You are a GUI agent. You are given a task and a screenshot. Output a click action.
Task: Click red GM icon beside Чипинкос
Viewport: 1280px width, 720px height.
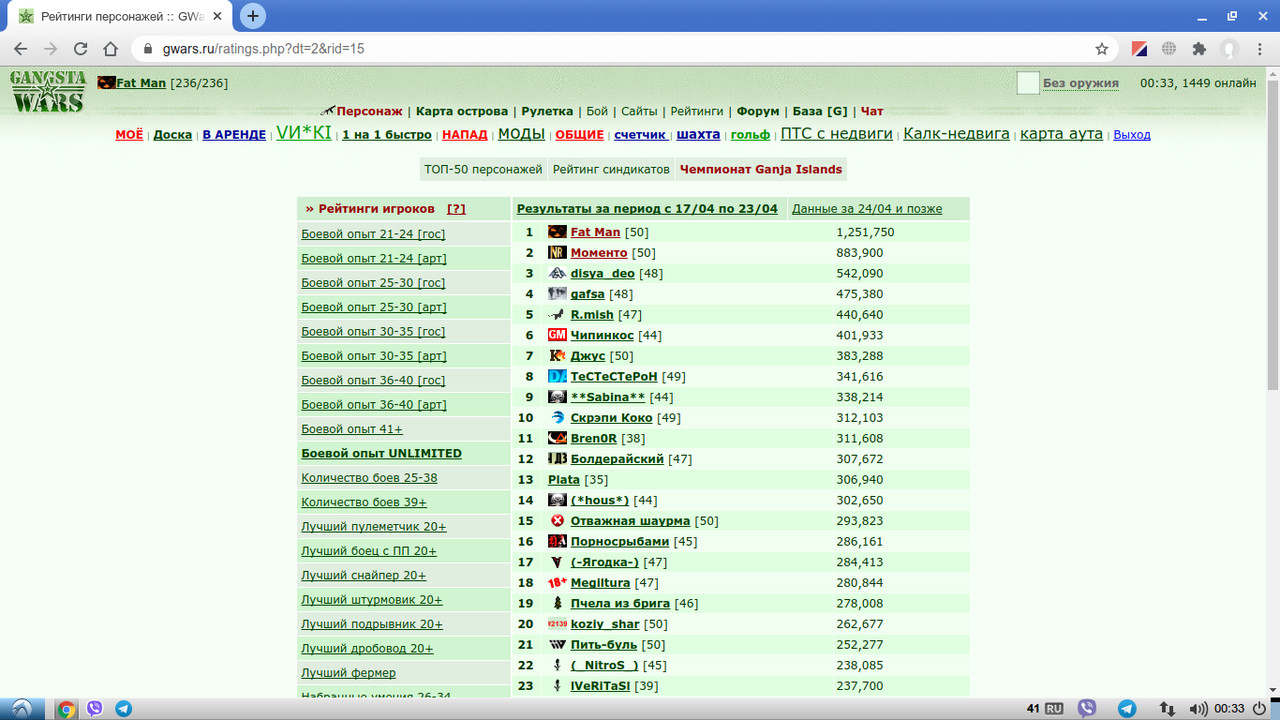click(557, 335)
